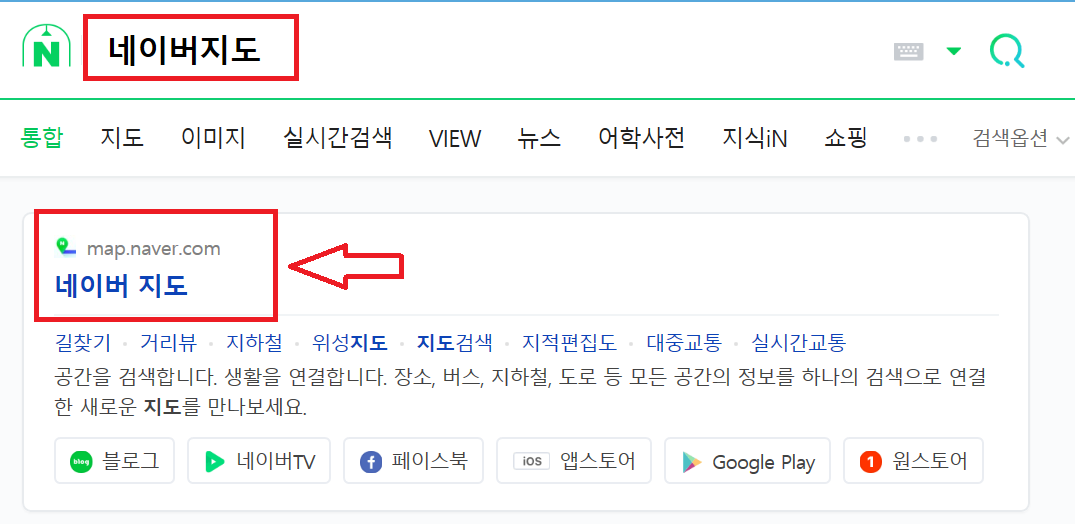Click the 네이버TV button
Viewport: 1075px width, 524px height.
[259, 461]
